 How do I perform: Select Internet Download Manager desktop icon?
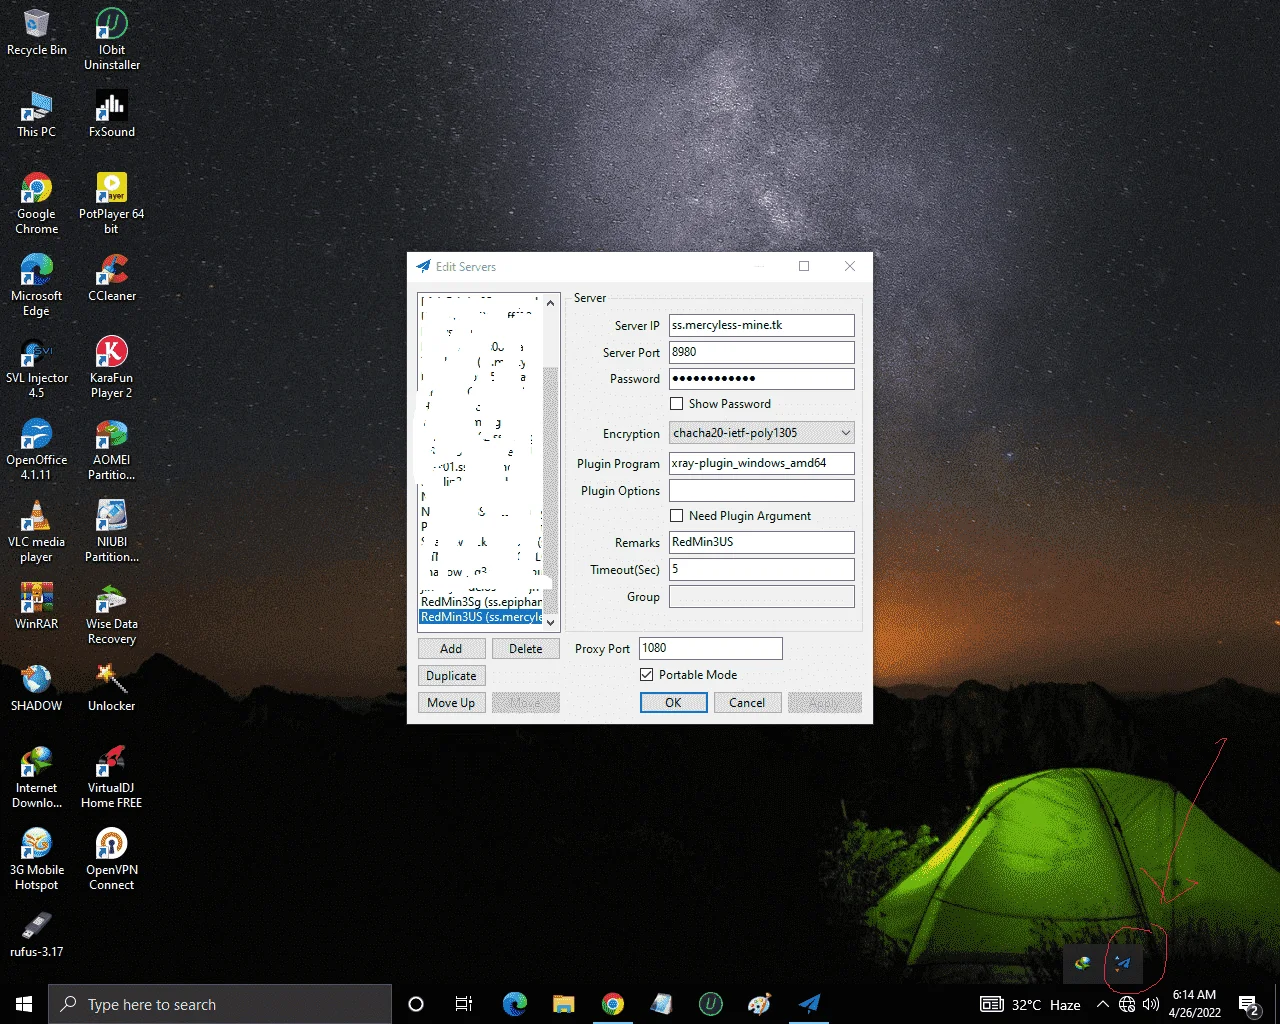point(37,777)
